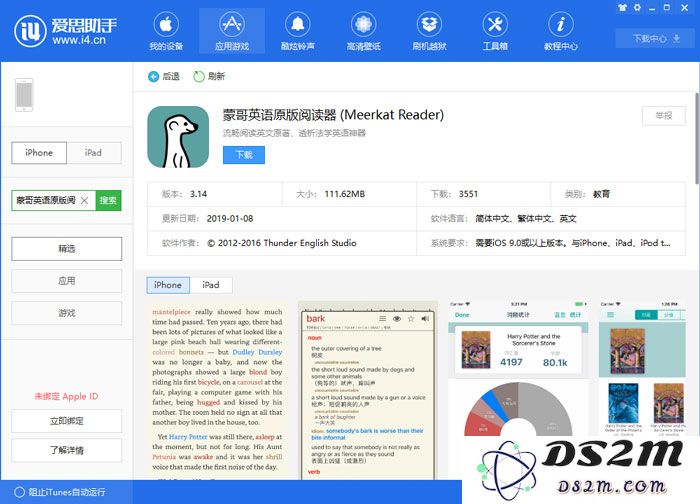700x504 pixels.
Task: Select iPhone screenshots tab
Action: [168, 285]
